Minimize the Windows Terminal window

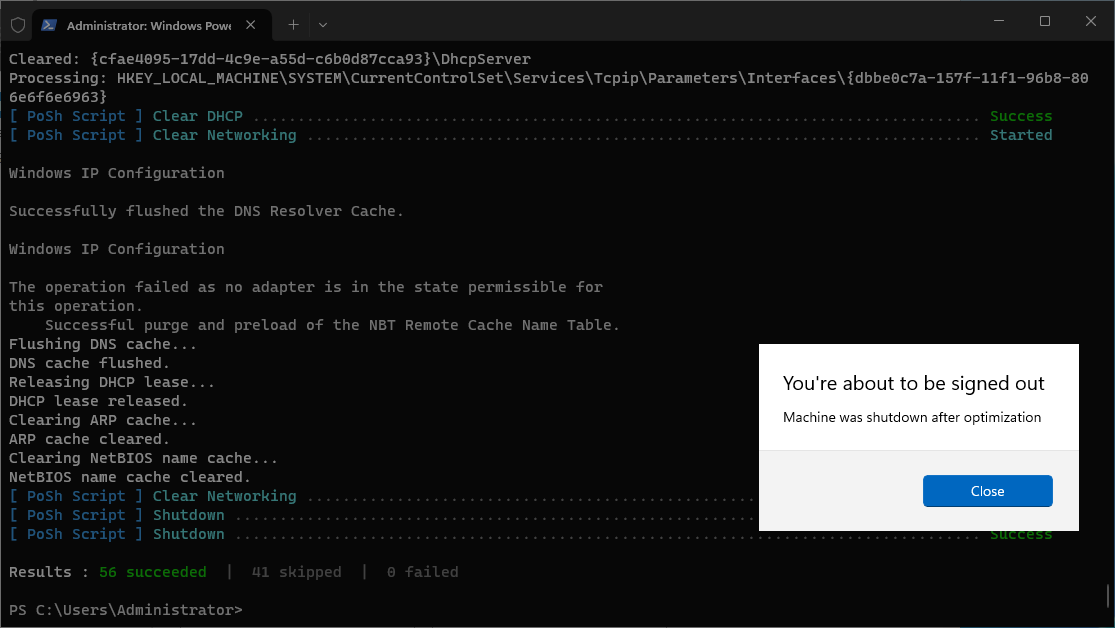pos(998,21)
